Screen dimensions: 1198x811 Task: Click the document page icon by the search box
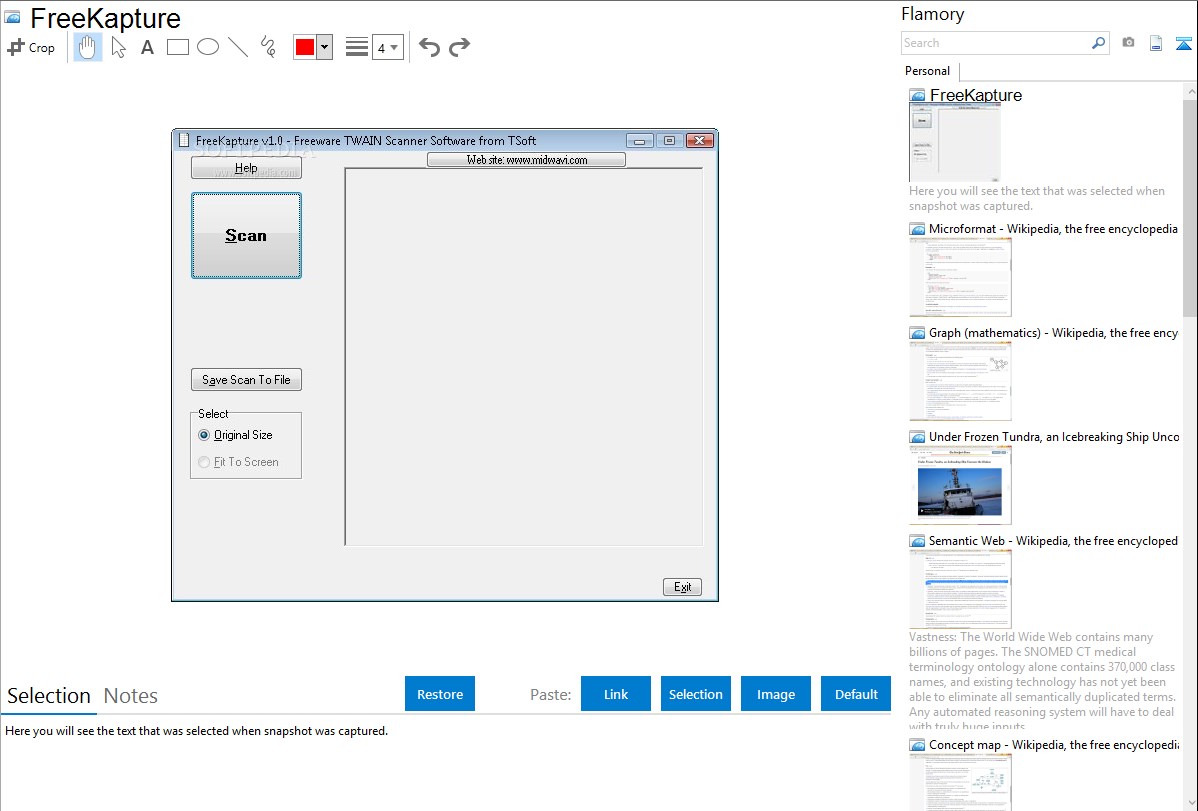(x=1156, y=43)
